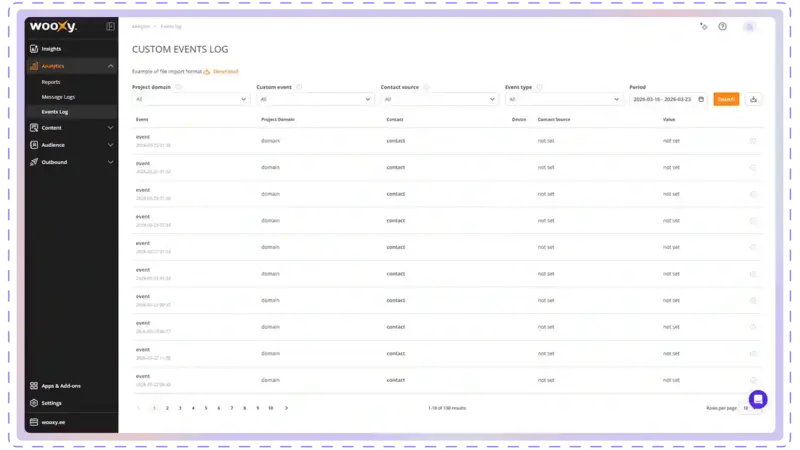Click info icon next to Project domain
This screenshot has width=800, height=450.
178,87
